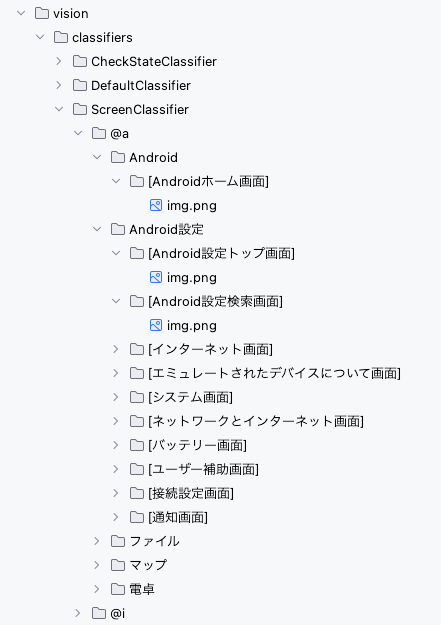
Task: Expand the DefaultClassifier folder
Action: click(59, 85)
